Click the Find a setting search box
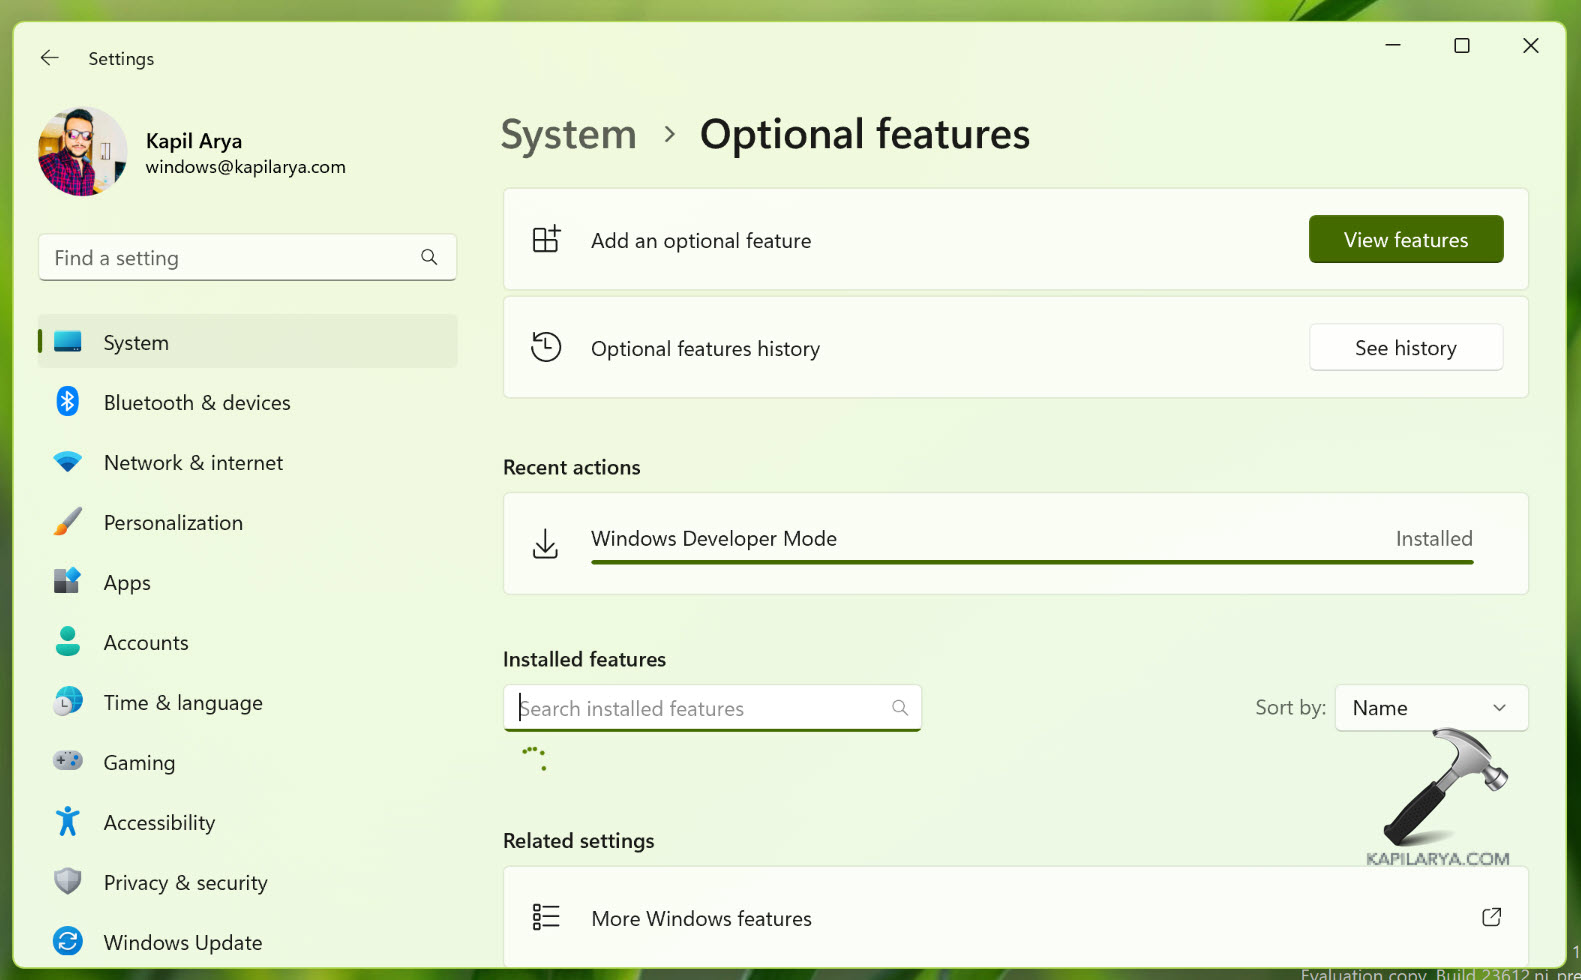The height and width of the screenshot is (980, 1581). [x=230, y=258]
